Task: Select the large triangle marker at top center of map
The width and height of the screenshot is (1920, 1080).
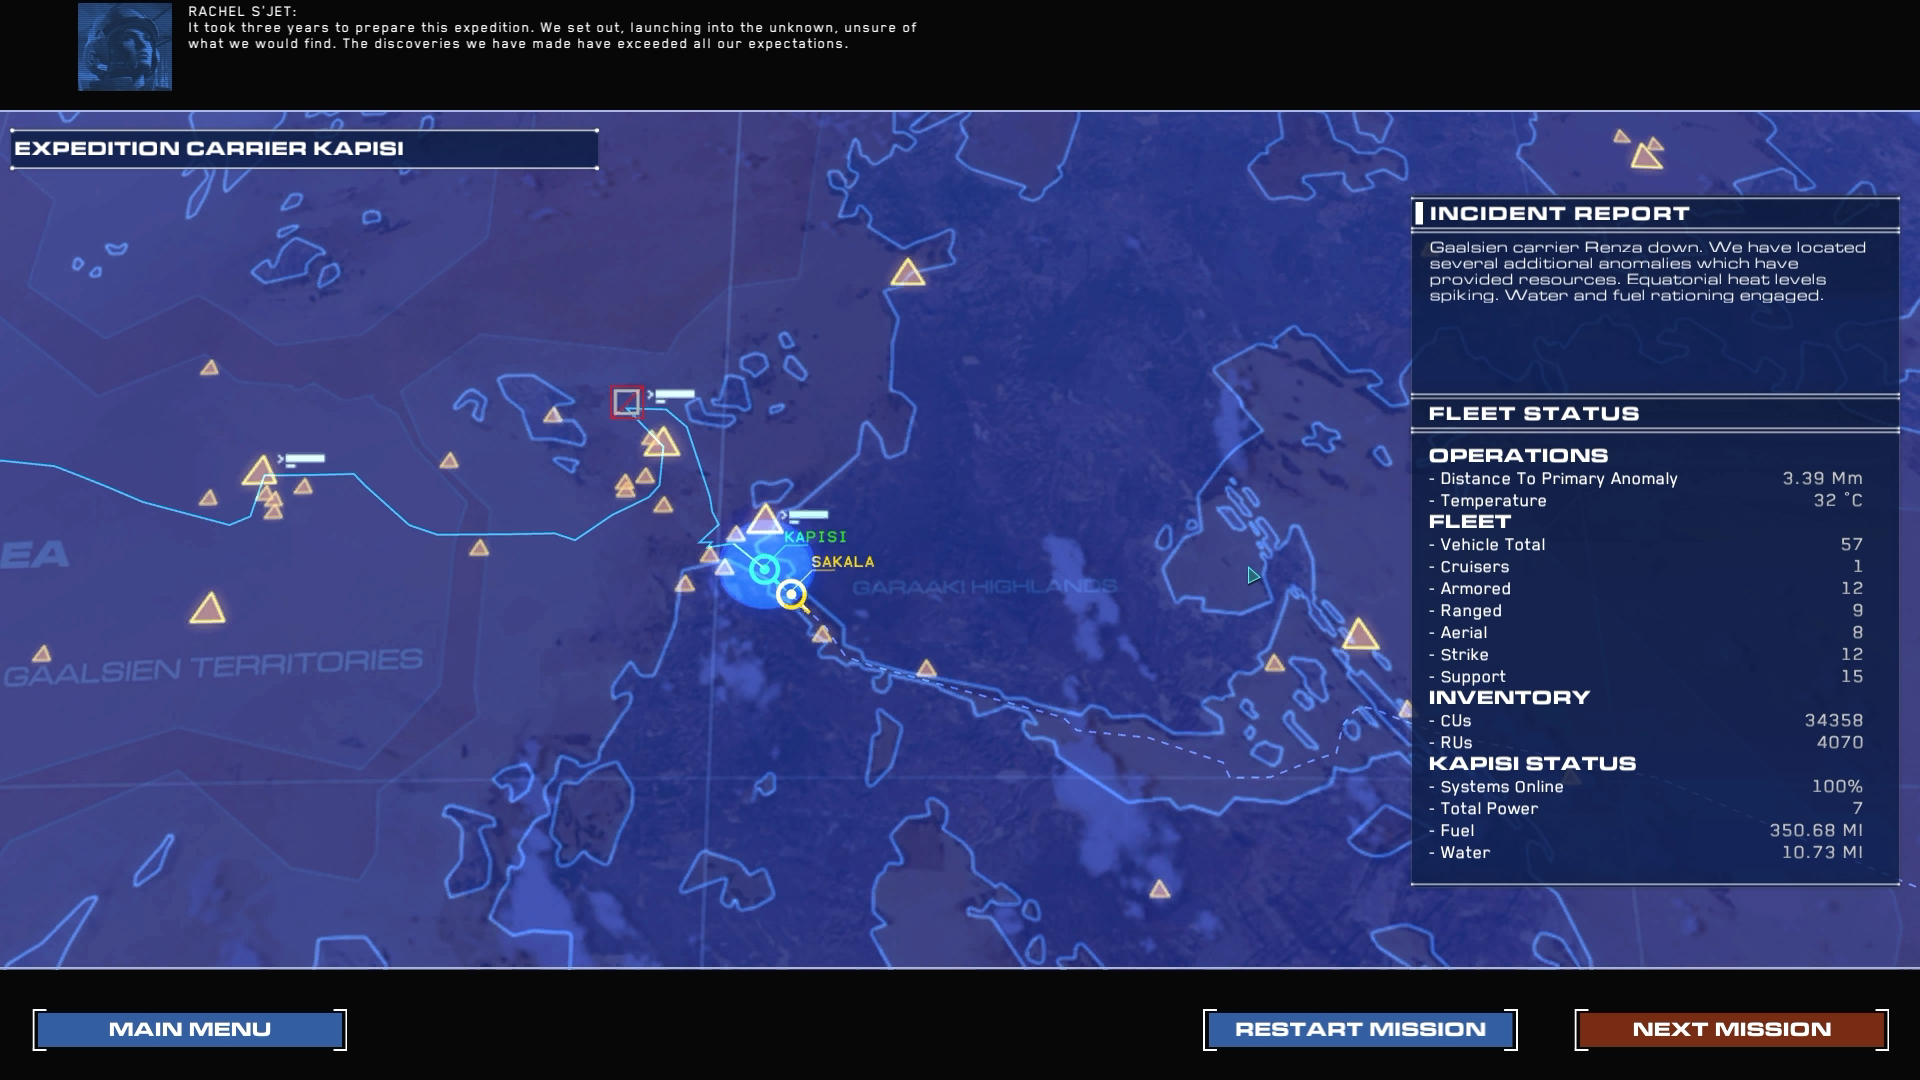Action: (907, 272)
